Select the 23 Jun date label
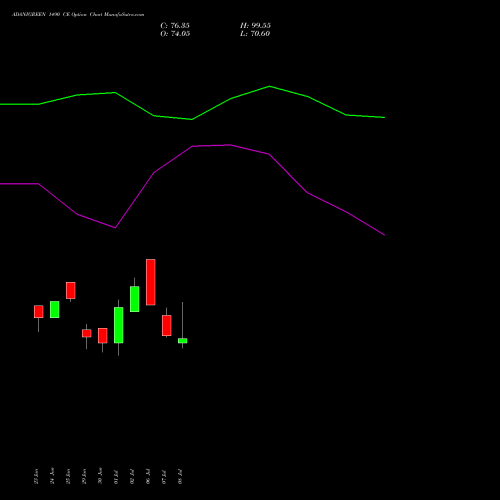This screenshot has width=500, height=500. click(36, 476)
